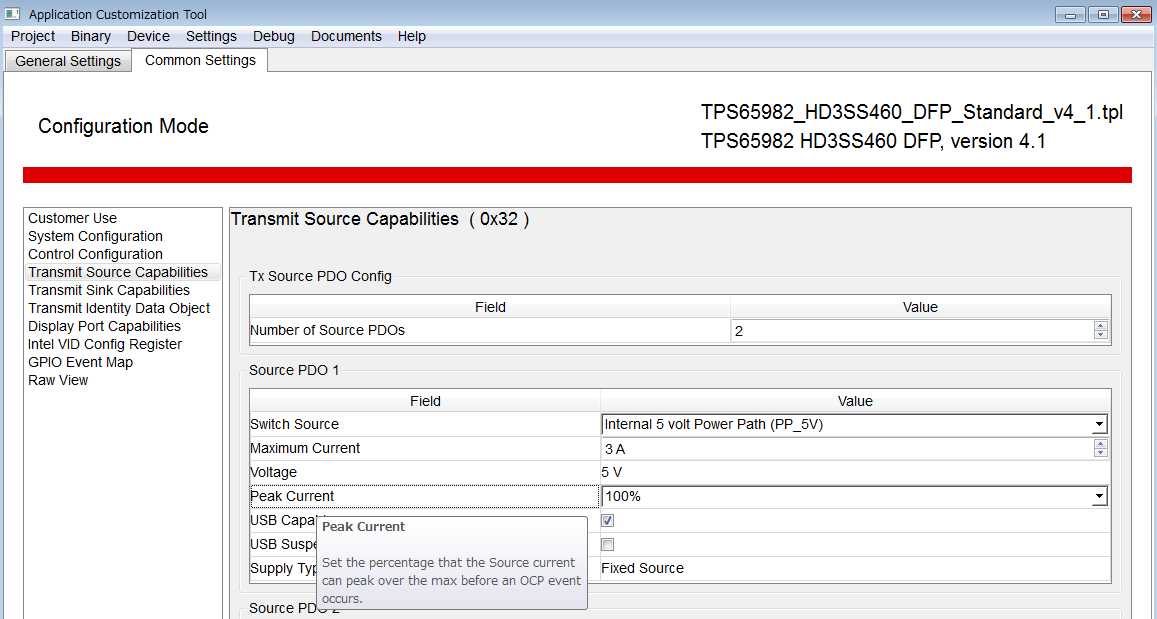The width and height of the screenshot is (1157, 619).
Task: Minimize the Application Customization Tool window
Action: tap(1070, 15)
